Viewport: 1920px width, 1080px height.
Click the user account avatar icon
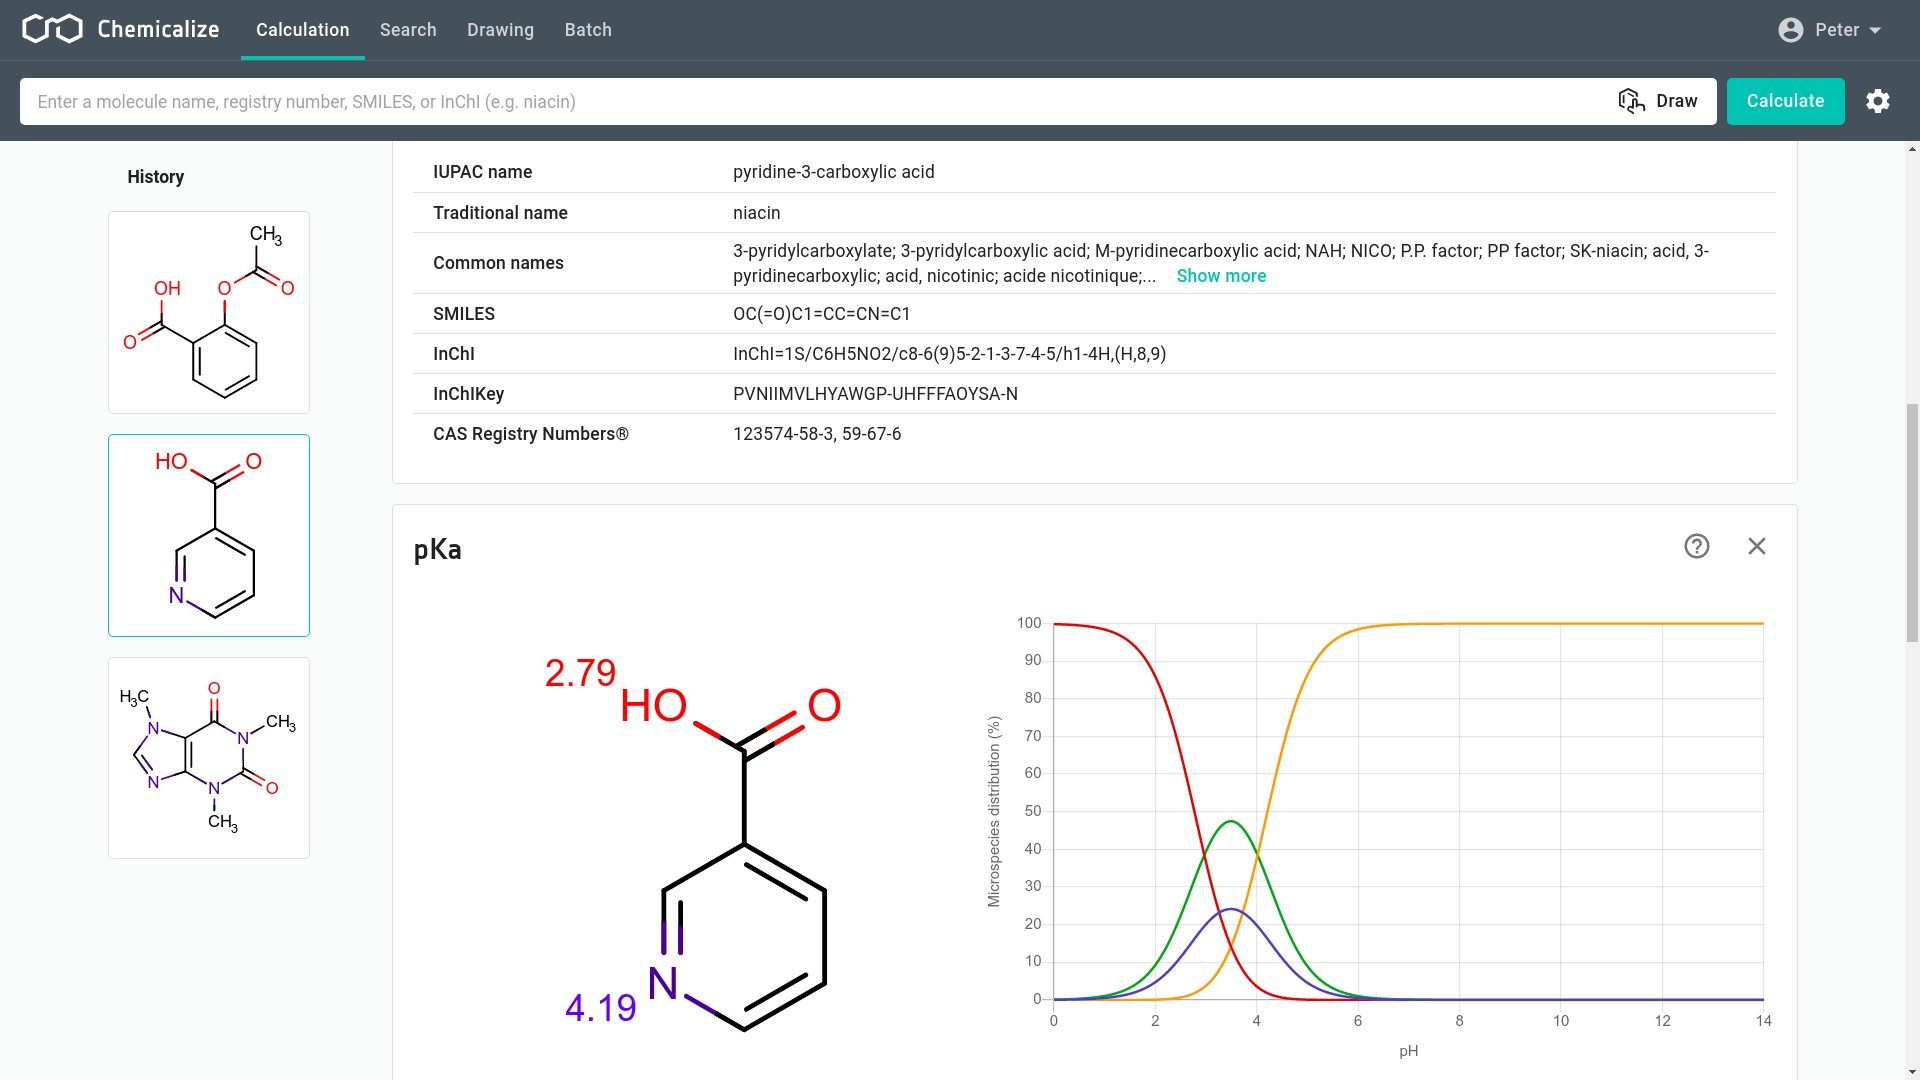tap(1789, 30)
